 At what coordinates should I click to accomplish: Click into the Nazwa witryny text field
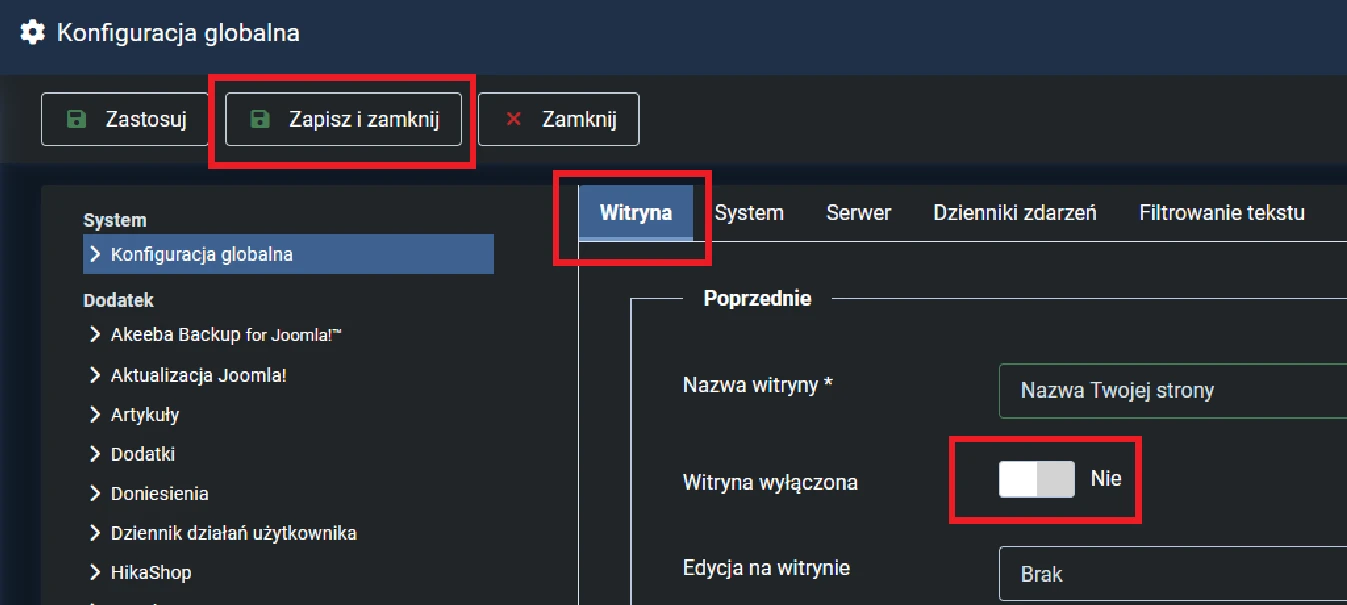point(1170,390)
